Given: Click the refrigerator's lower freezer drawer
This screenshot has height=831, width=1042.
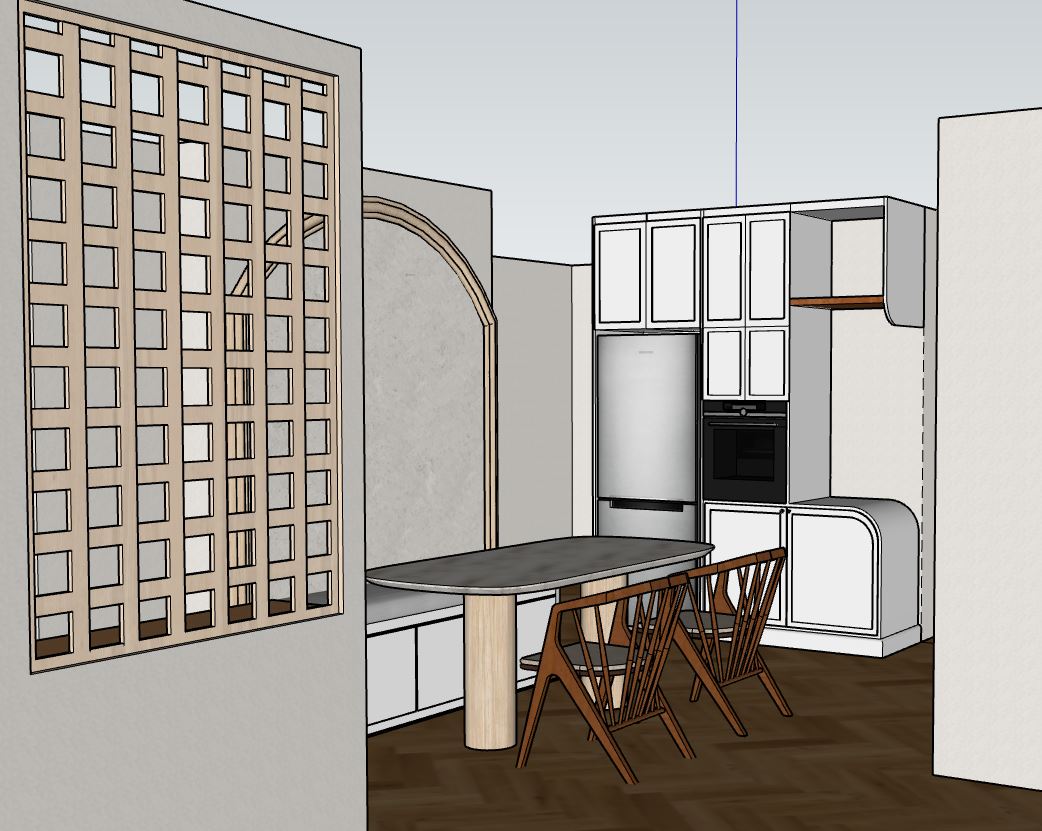Looking at the screenshot, I should (x=645, y=520).
